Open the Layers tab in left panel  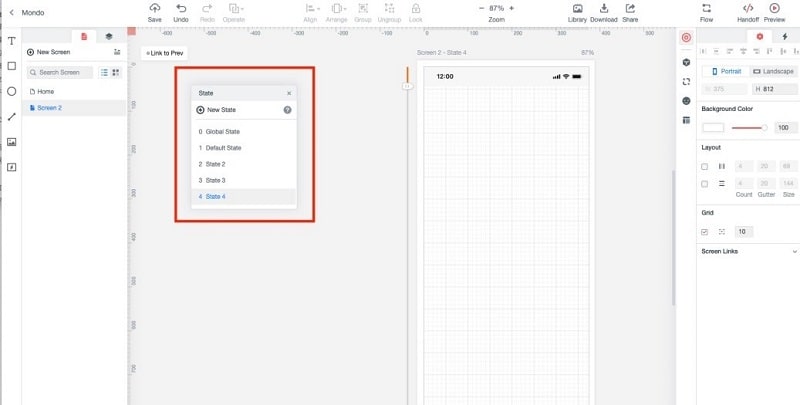click(x=109, y=37)
